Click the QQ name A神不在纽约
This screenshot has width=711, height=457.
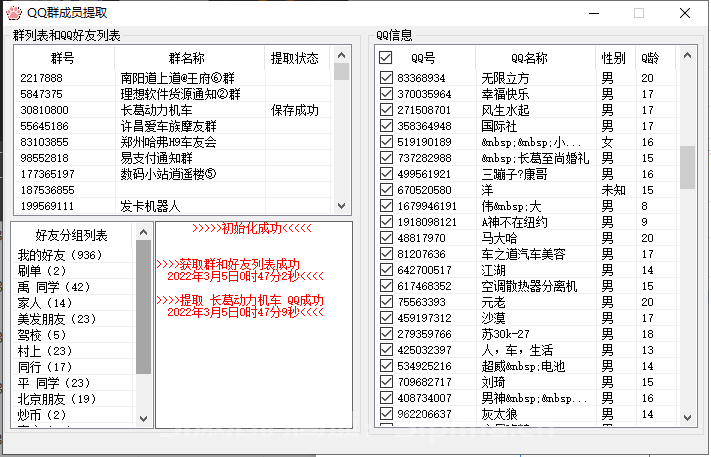514,222
